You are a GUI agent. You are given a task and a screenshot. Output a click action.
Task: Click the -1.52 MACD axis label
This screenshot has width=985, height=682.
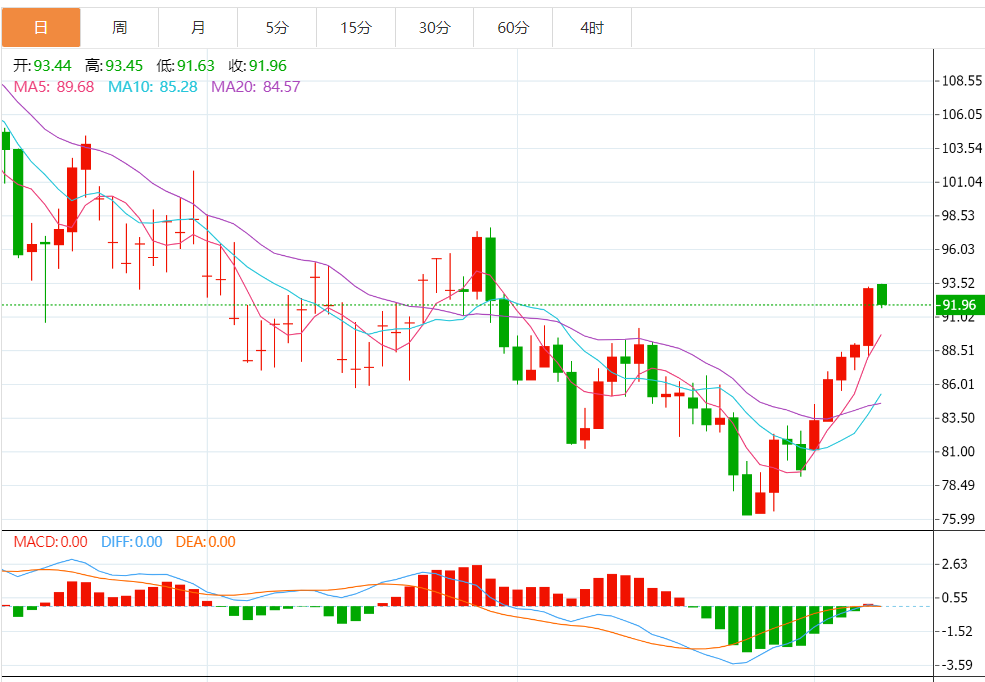(955, 632)
